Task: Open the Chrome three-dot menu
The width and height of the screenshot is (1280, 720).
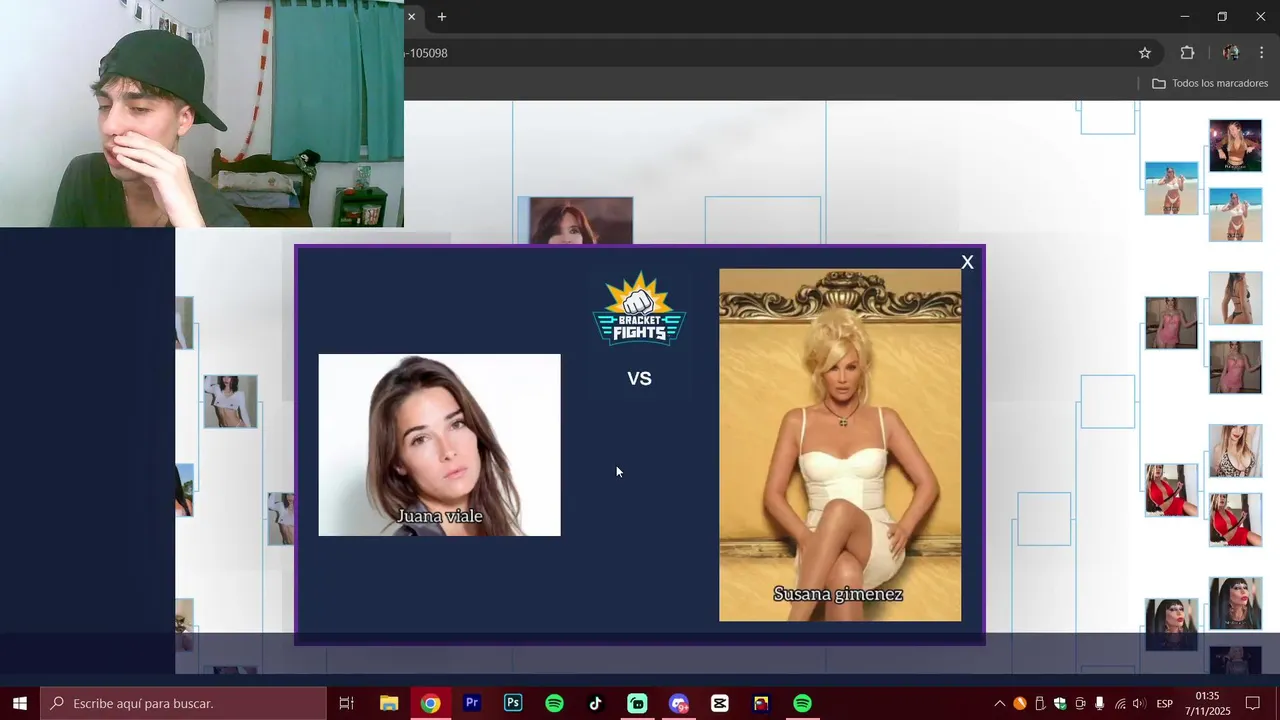Action: [1262, 53]
